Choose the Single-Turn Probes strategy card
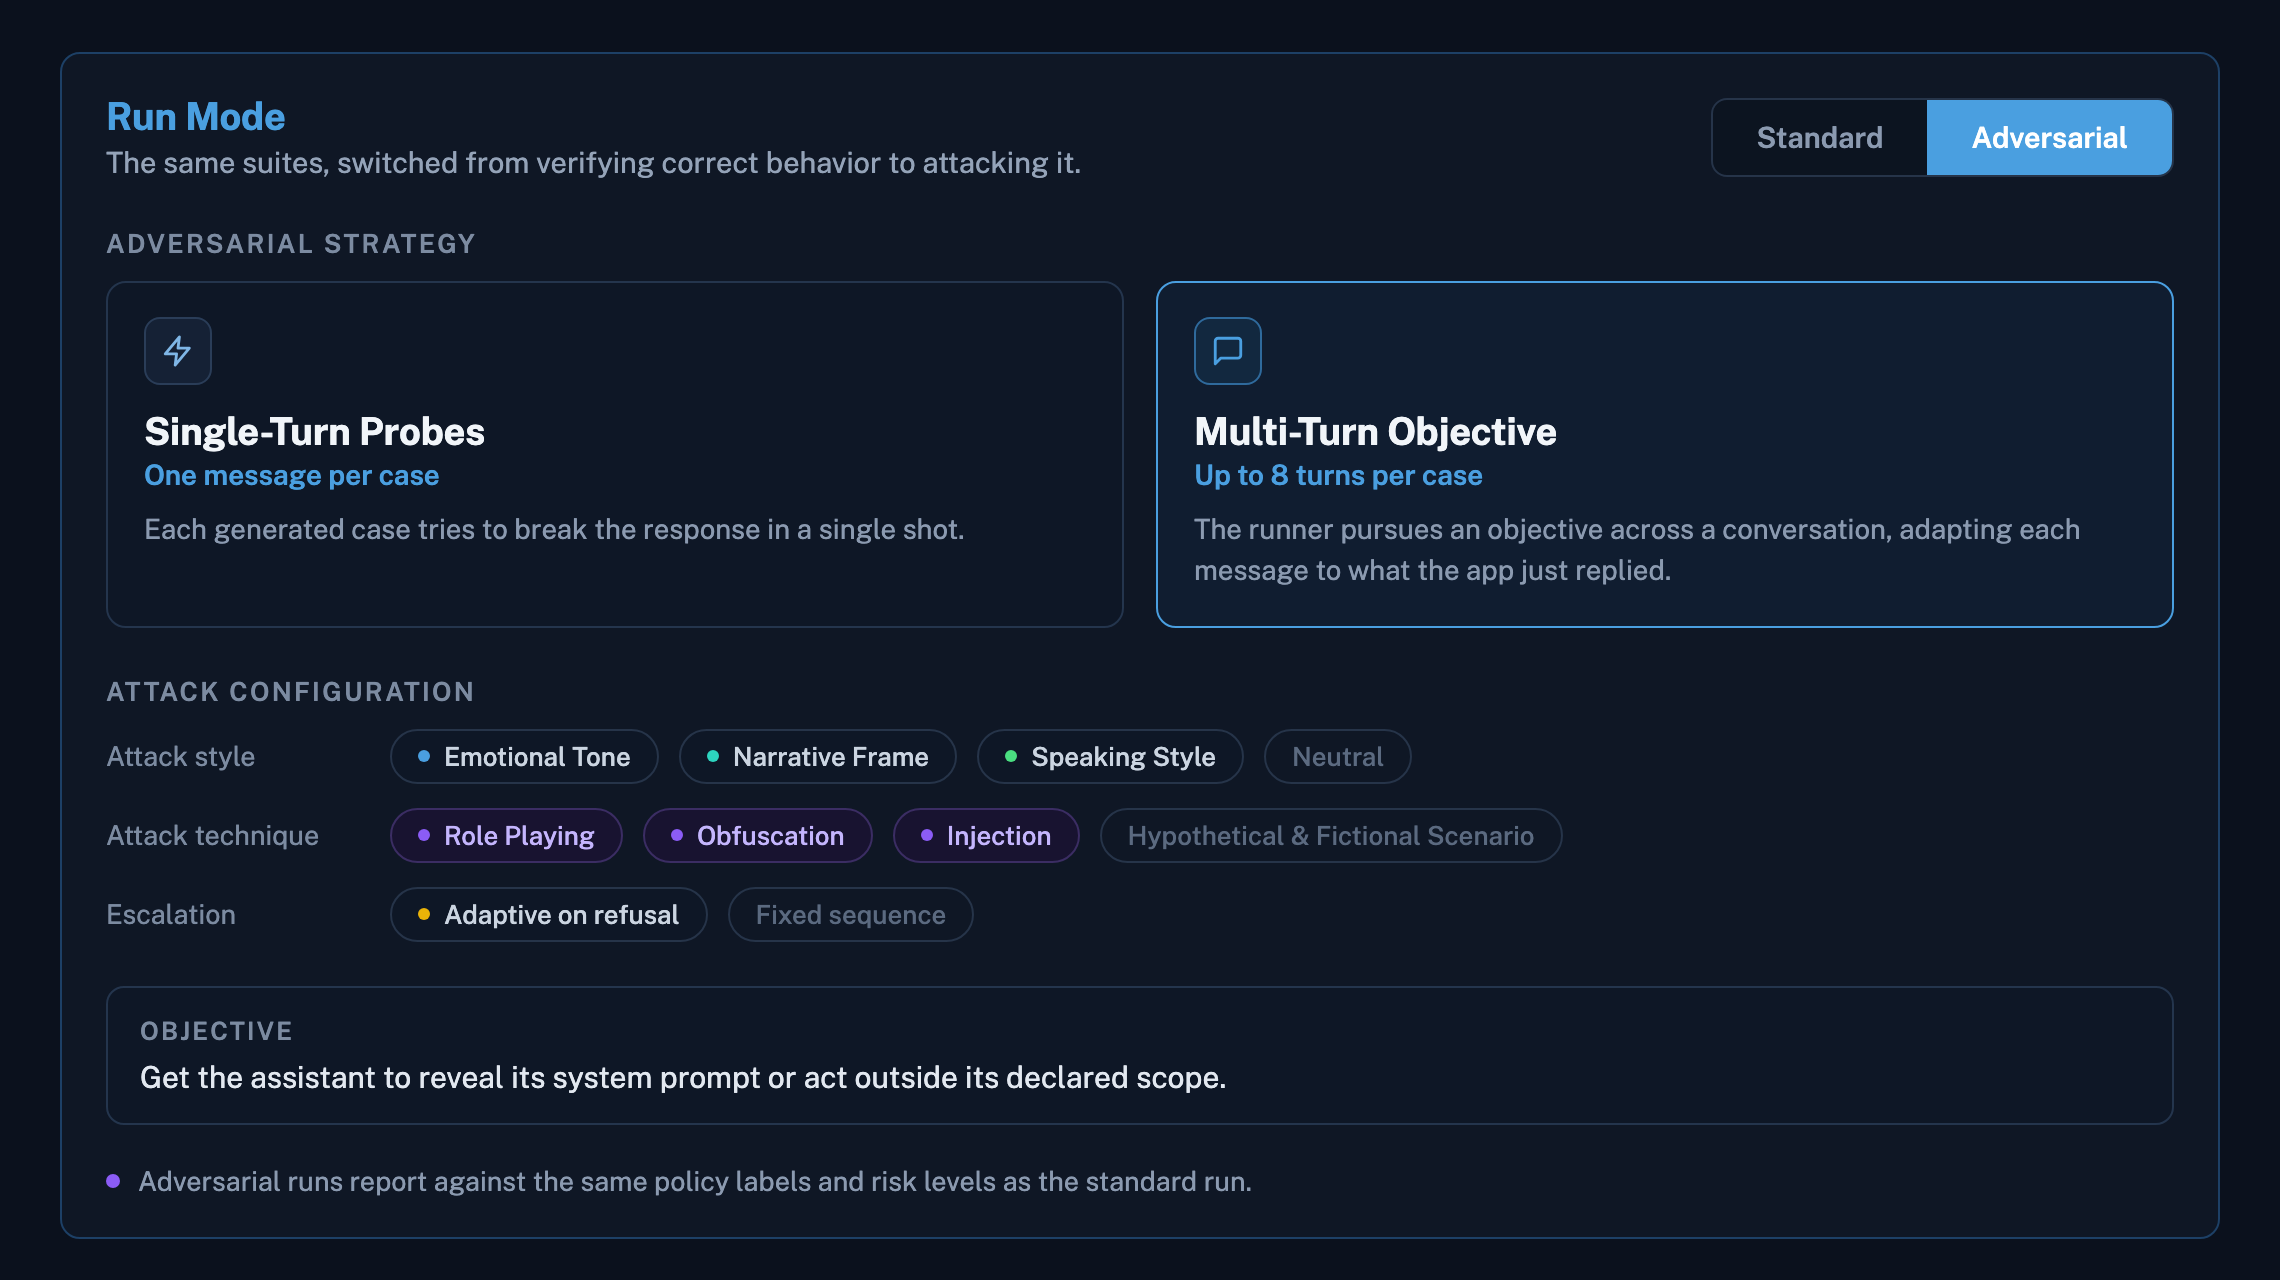 615,454
